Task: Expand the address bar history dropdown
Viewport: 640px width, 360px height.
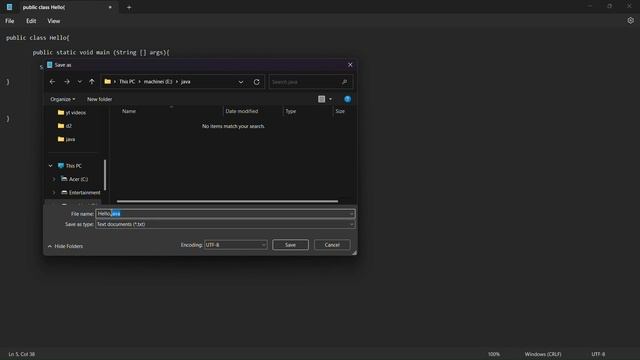Action: 241,82
